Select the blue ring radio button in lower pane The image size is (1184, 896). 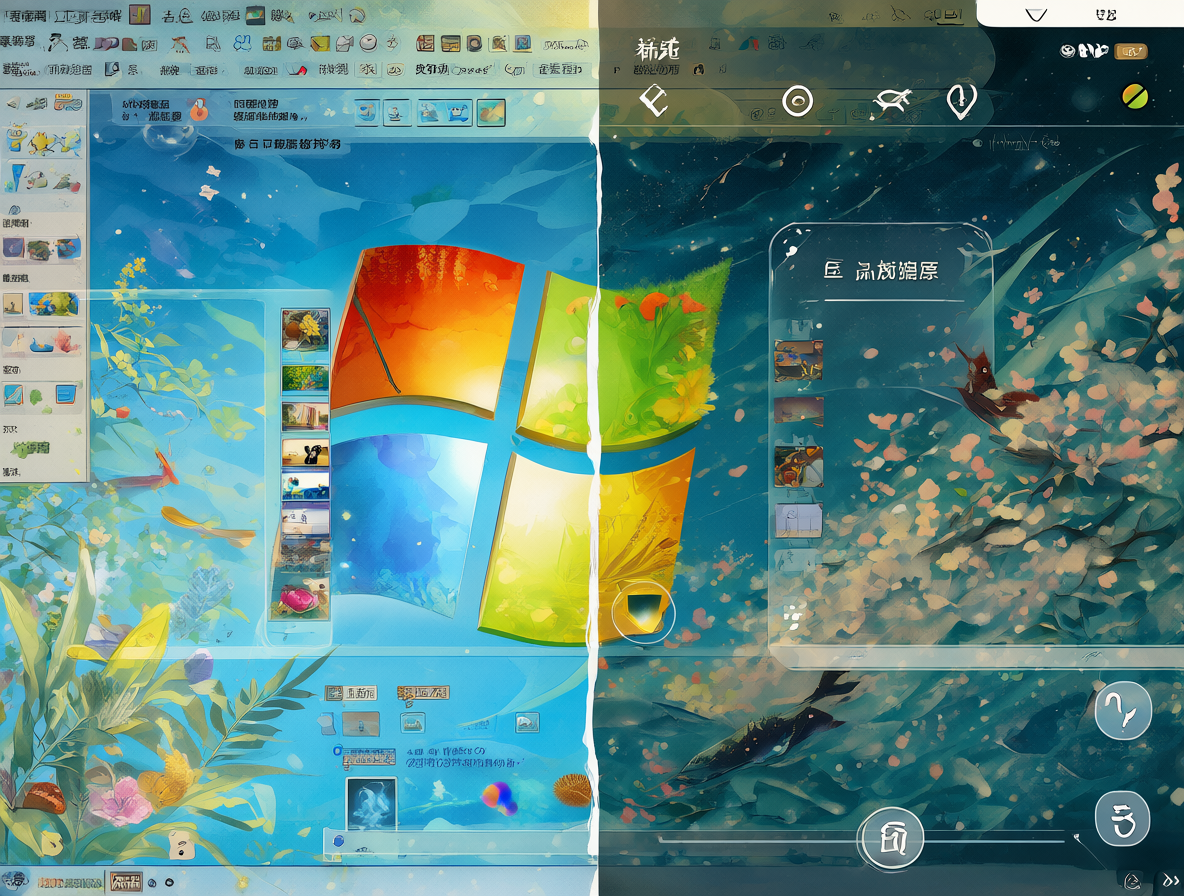pos(338,751)
